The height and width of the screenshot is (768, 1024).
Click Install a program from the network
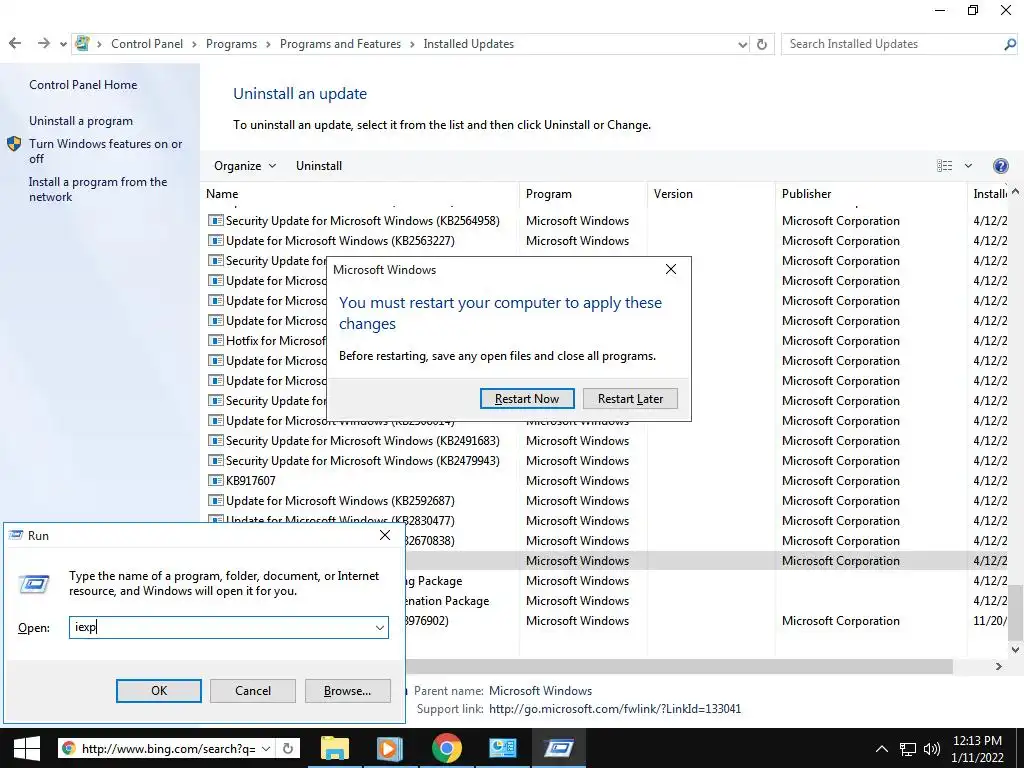click(x=98, y=189)
